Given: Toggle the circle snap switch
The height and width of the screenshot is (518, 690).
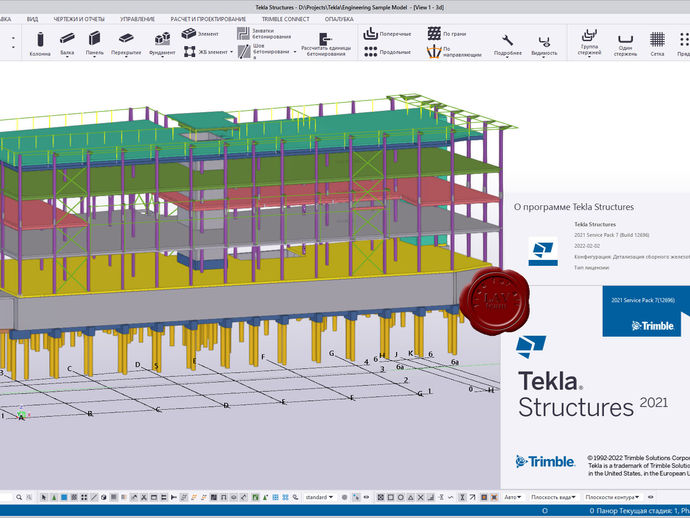Looking at the screenshot, I should tap(401, 497).
